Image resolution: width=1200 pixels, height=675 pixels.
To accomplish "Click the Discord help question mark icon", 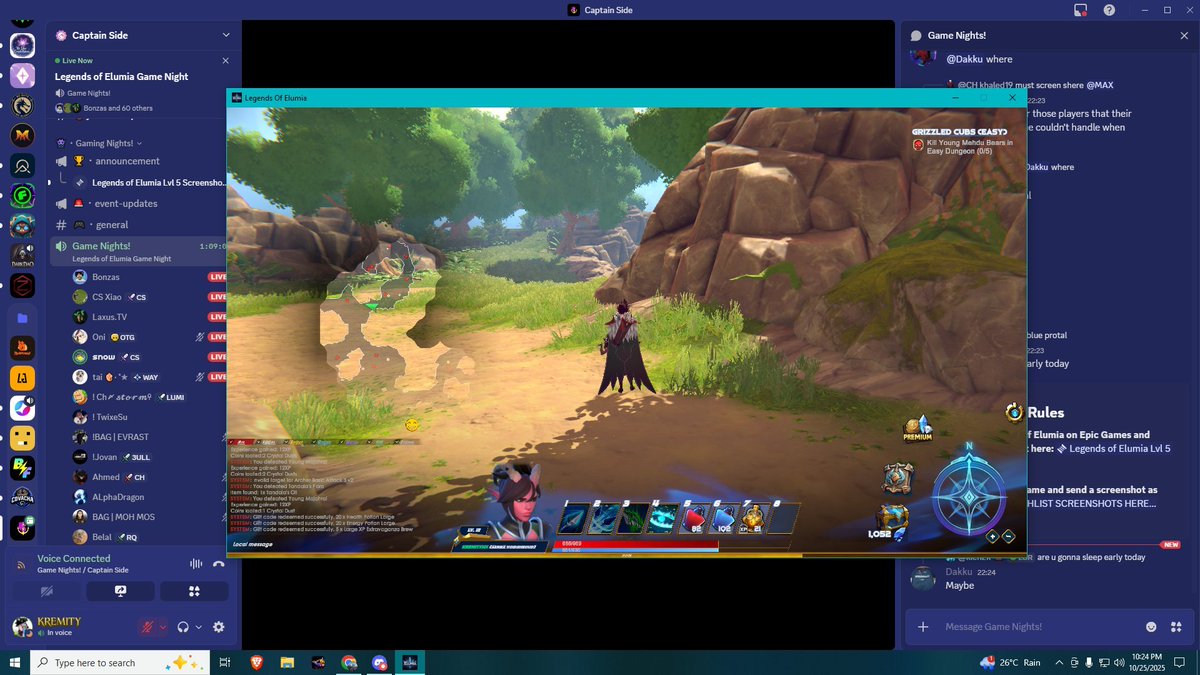I will (1109, 10).
